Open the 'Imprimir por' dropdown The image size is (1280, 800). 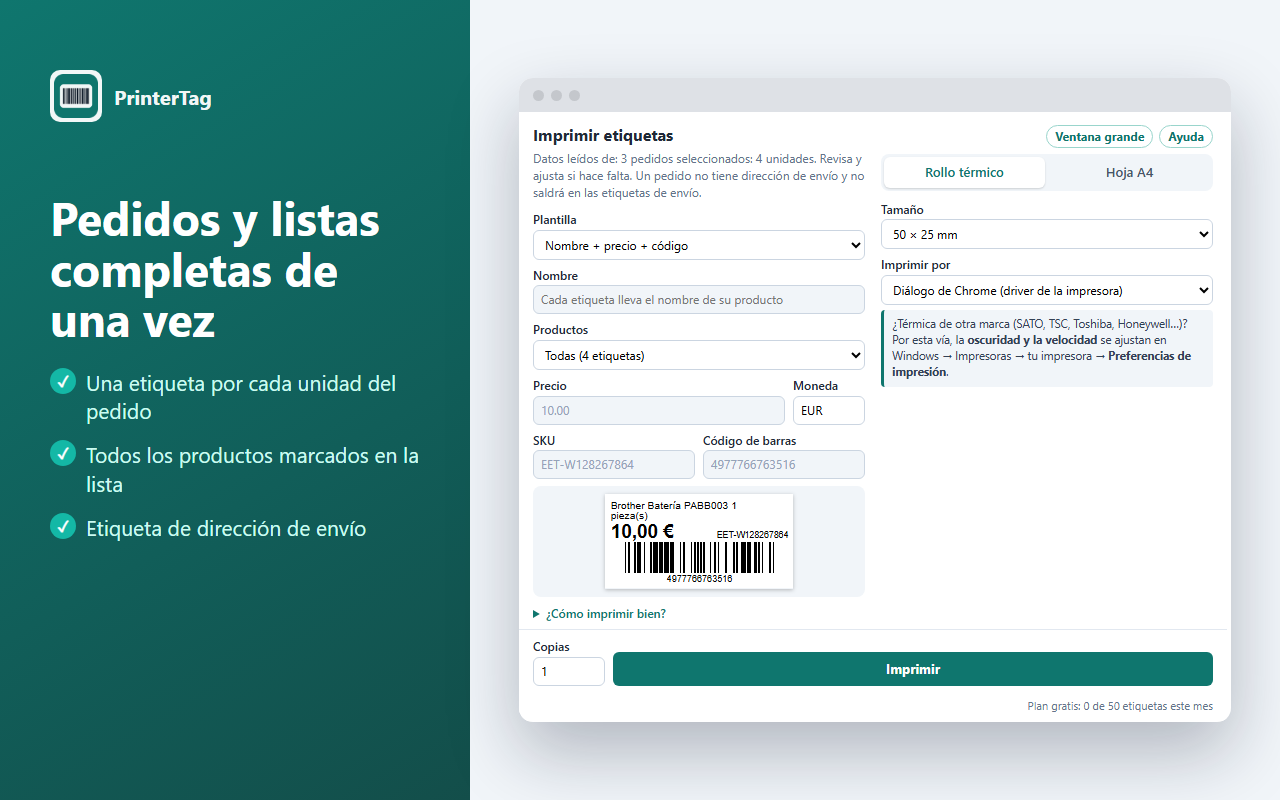(1047, 291)
